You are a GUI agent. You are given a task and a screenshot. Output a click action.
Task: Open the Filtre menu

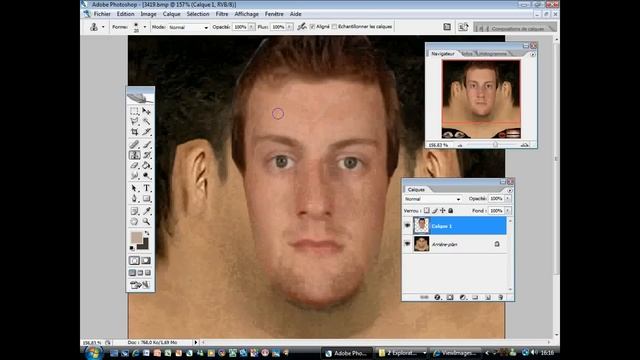click(x=222, y=14)
